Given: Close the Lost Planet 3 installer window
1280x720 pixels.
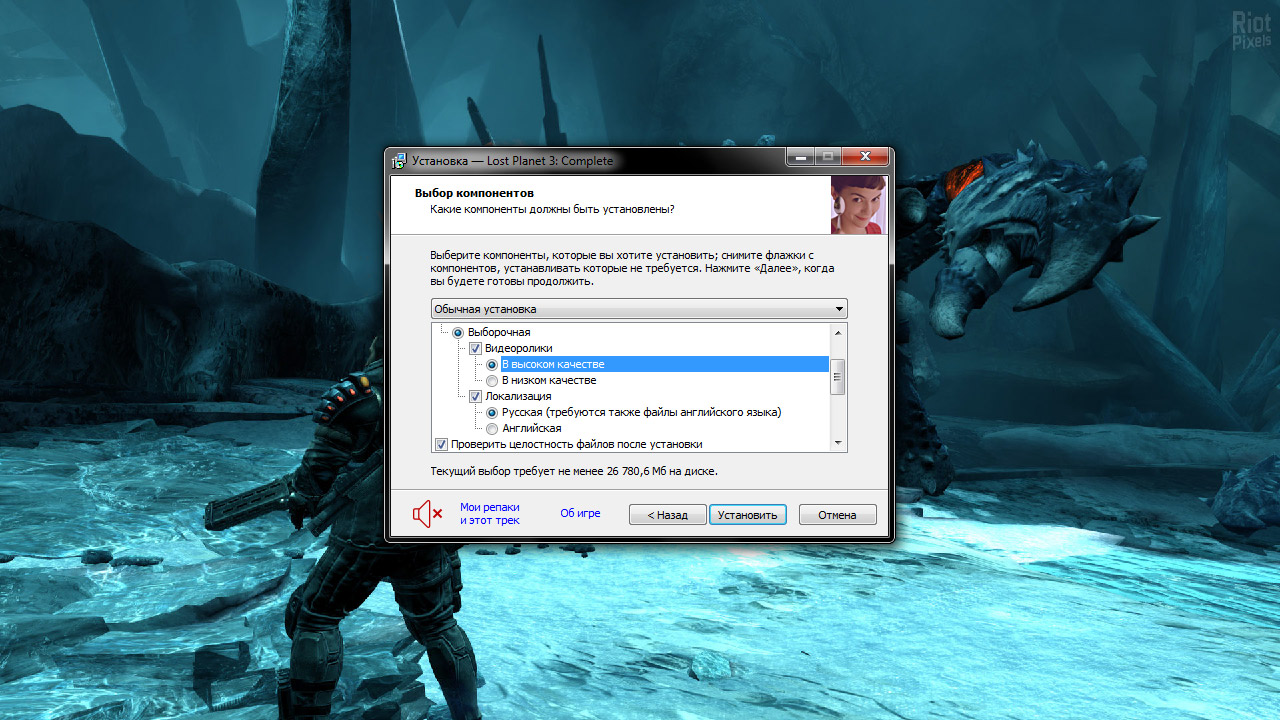Looking at the screenshot, I should (x=865, y=158).
